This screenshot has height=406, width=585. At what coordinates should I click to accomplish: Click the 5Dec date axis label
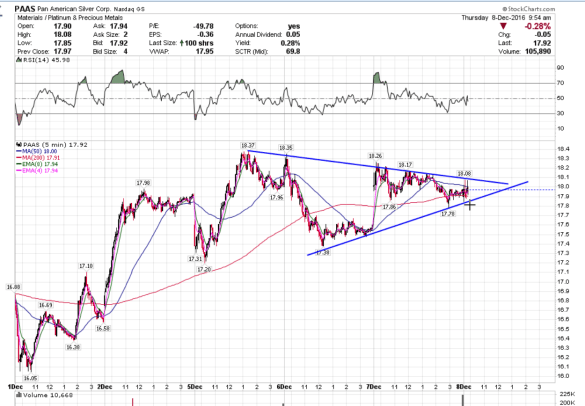[194, 387]
